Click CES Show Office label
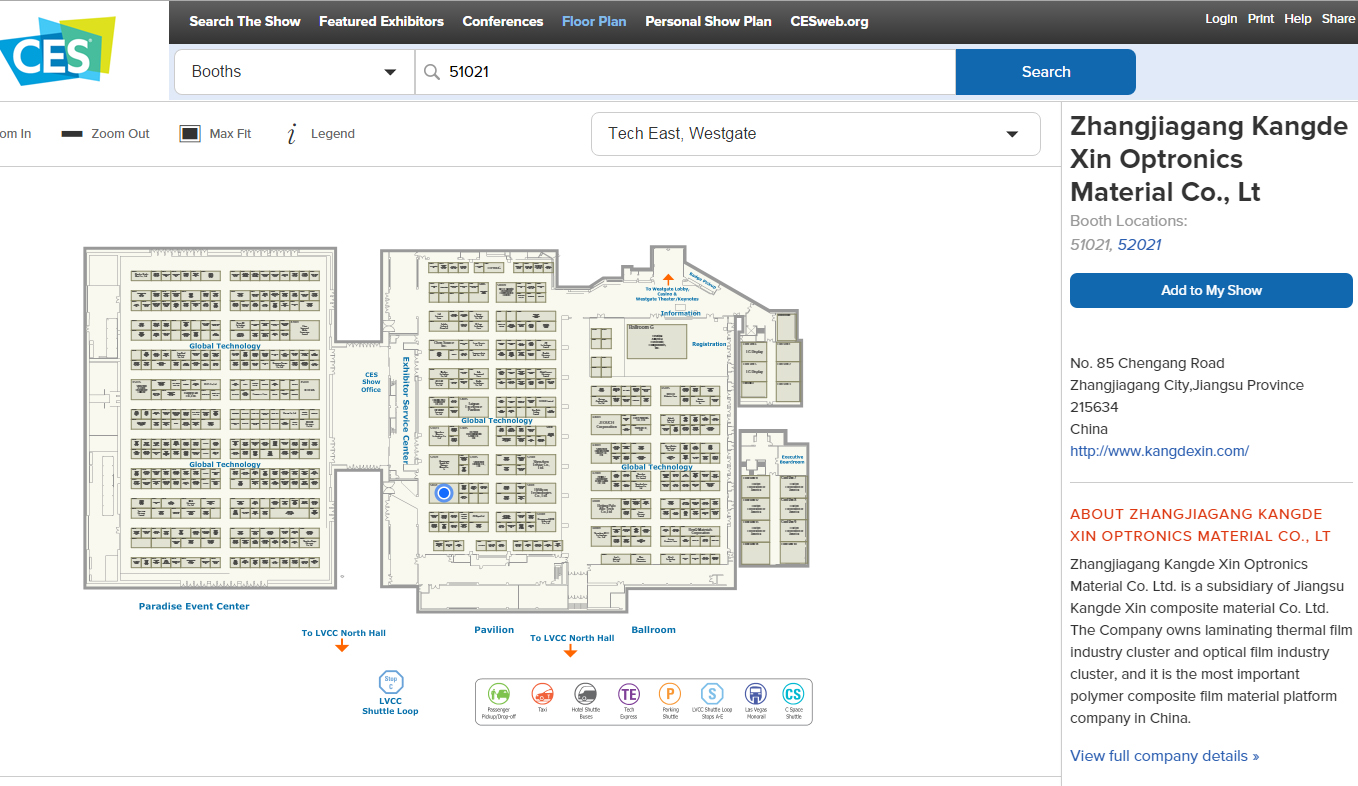1358x786 pixels. click(x=371, y=382)
